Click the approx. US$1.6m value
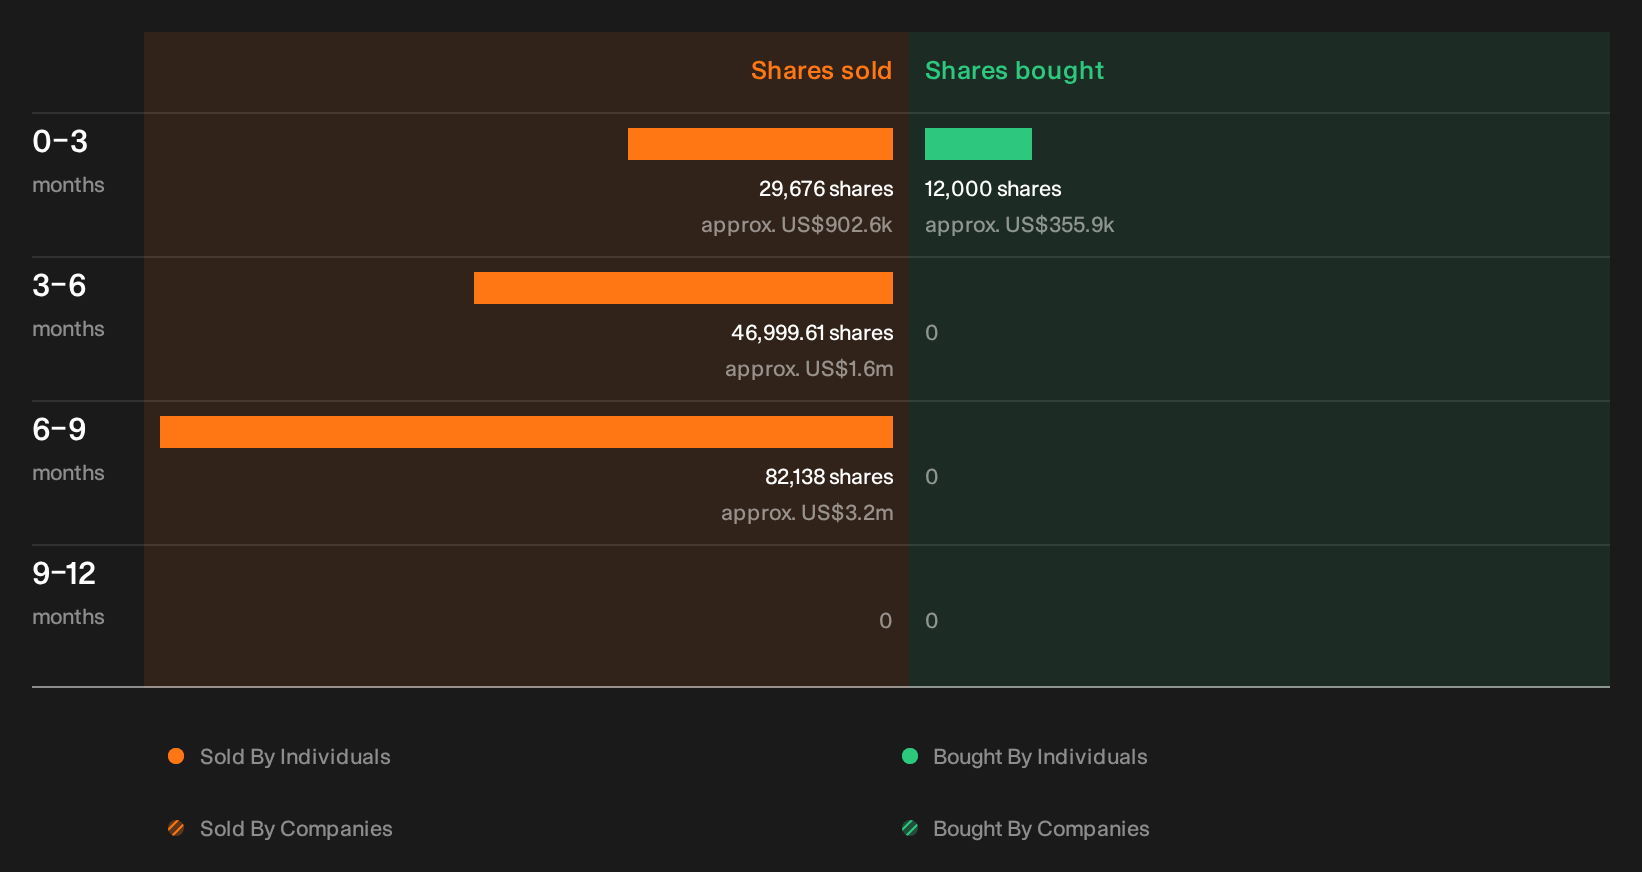The height and width of the screenshot is (872, 1642). pyautogui.click(x=809, y=369)
